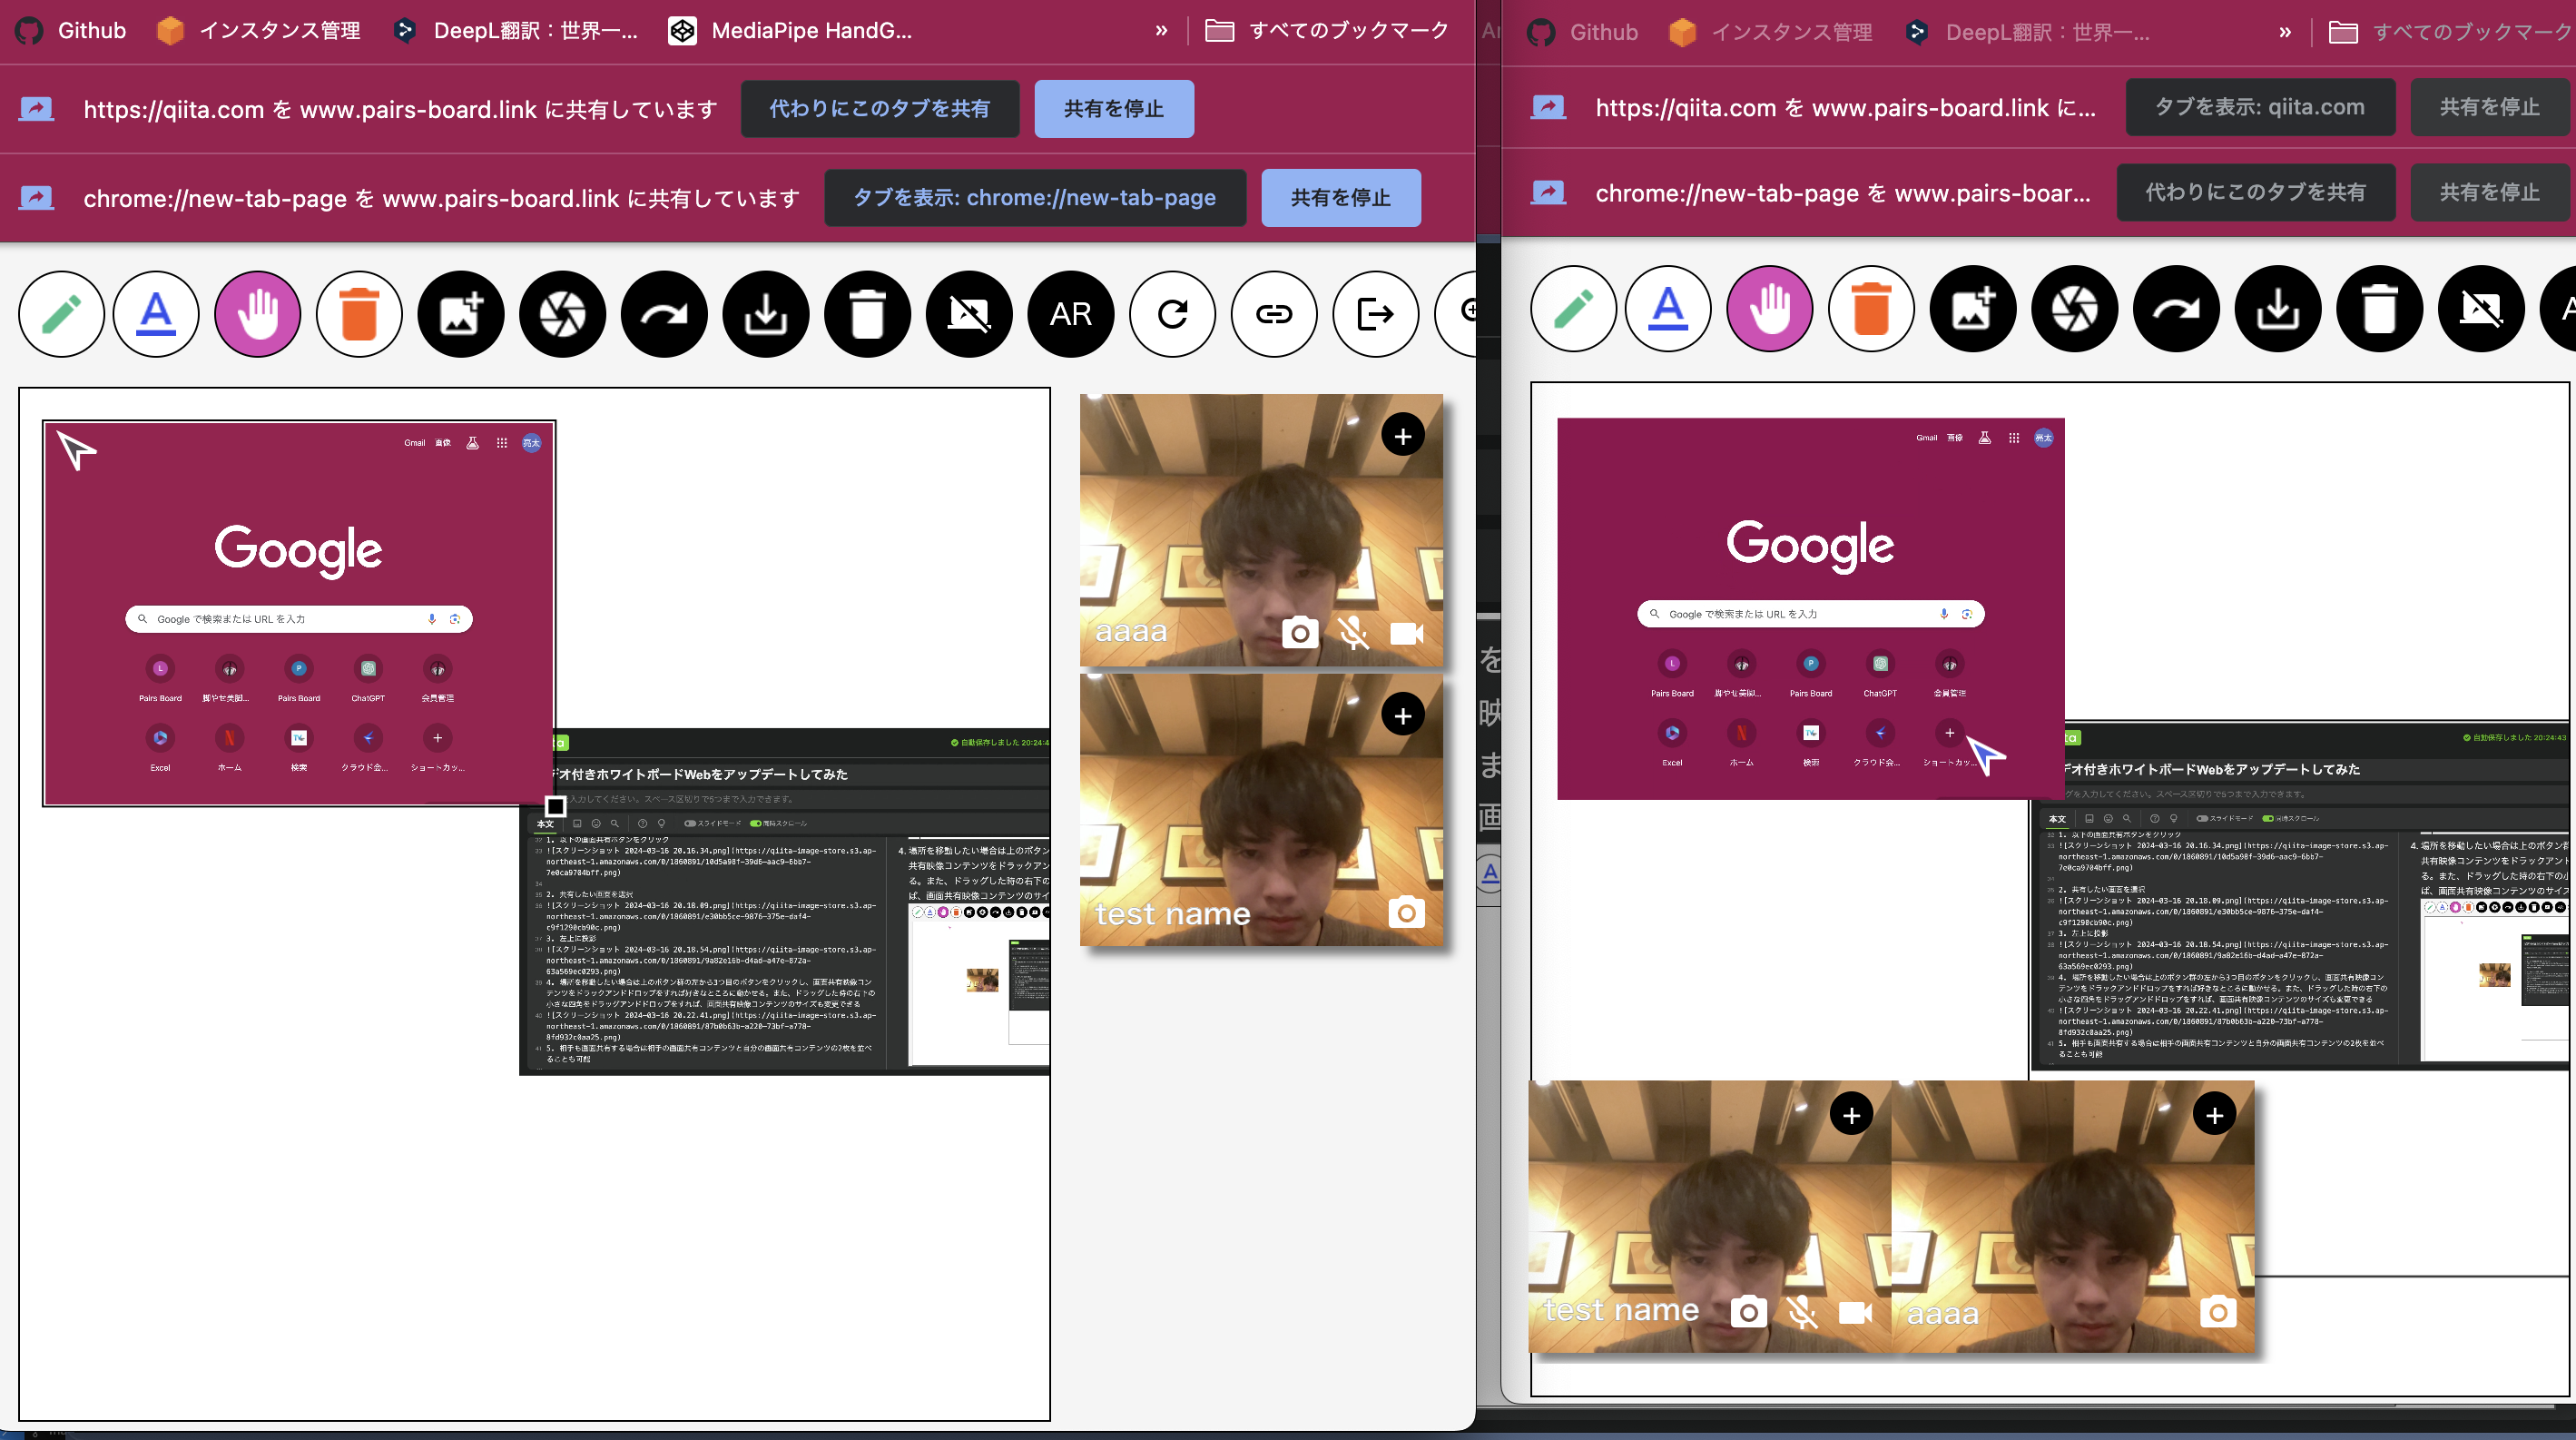Screen dimensions: 2576x1440
Task: Click 代わりにこのタブを共有 button in left window
Action: point(879,108)
